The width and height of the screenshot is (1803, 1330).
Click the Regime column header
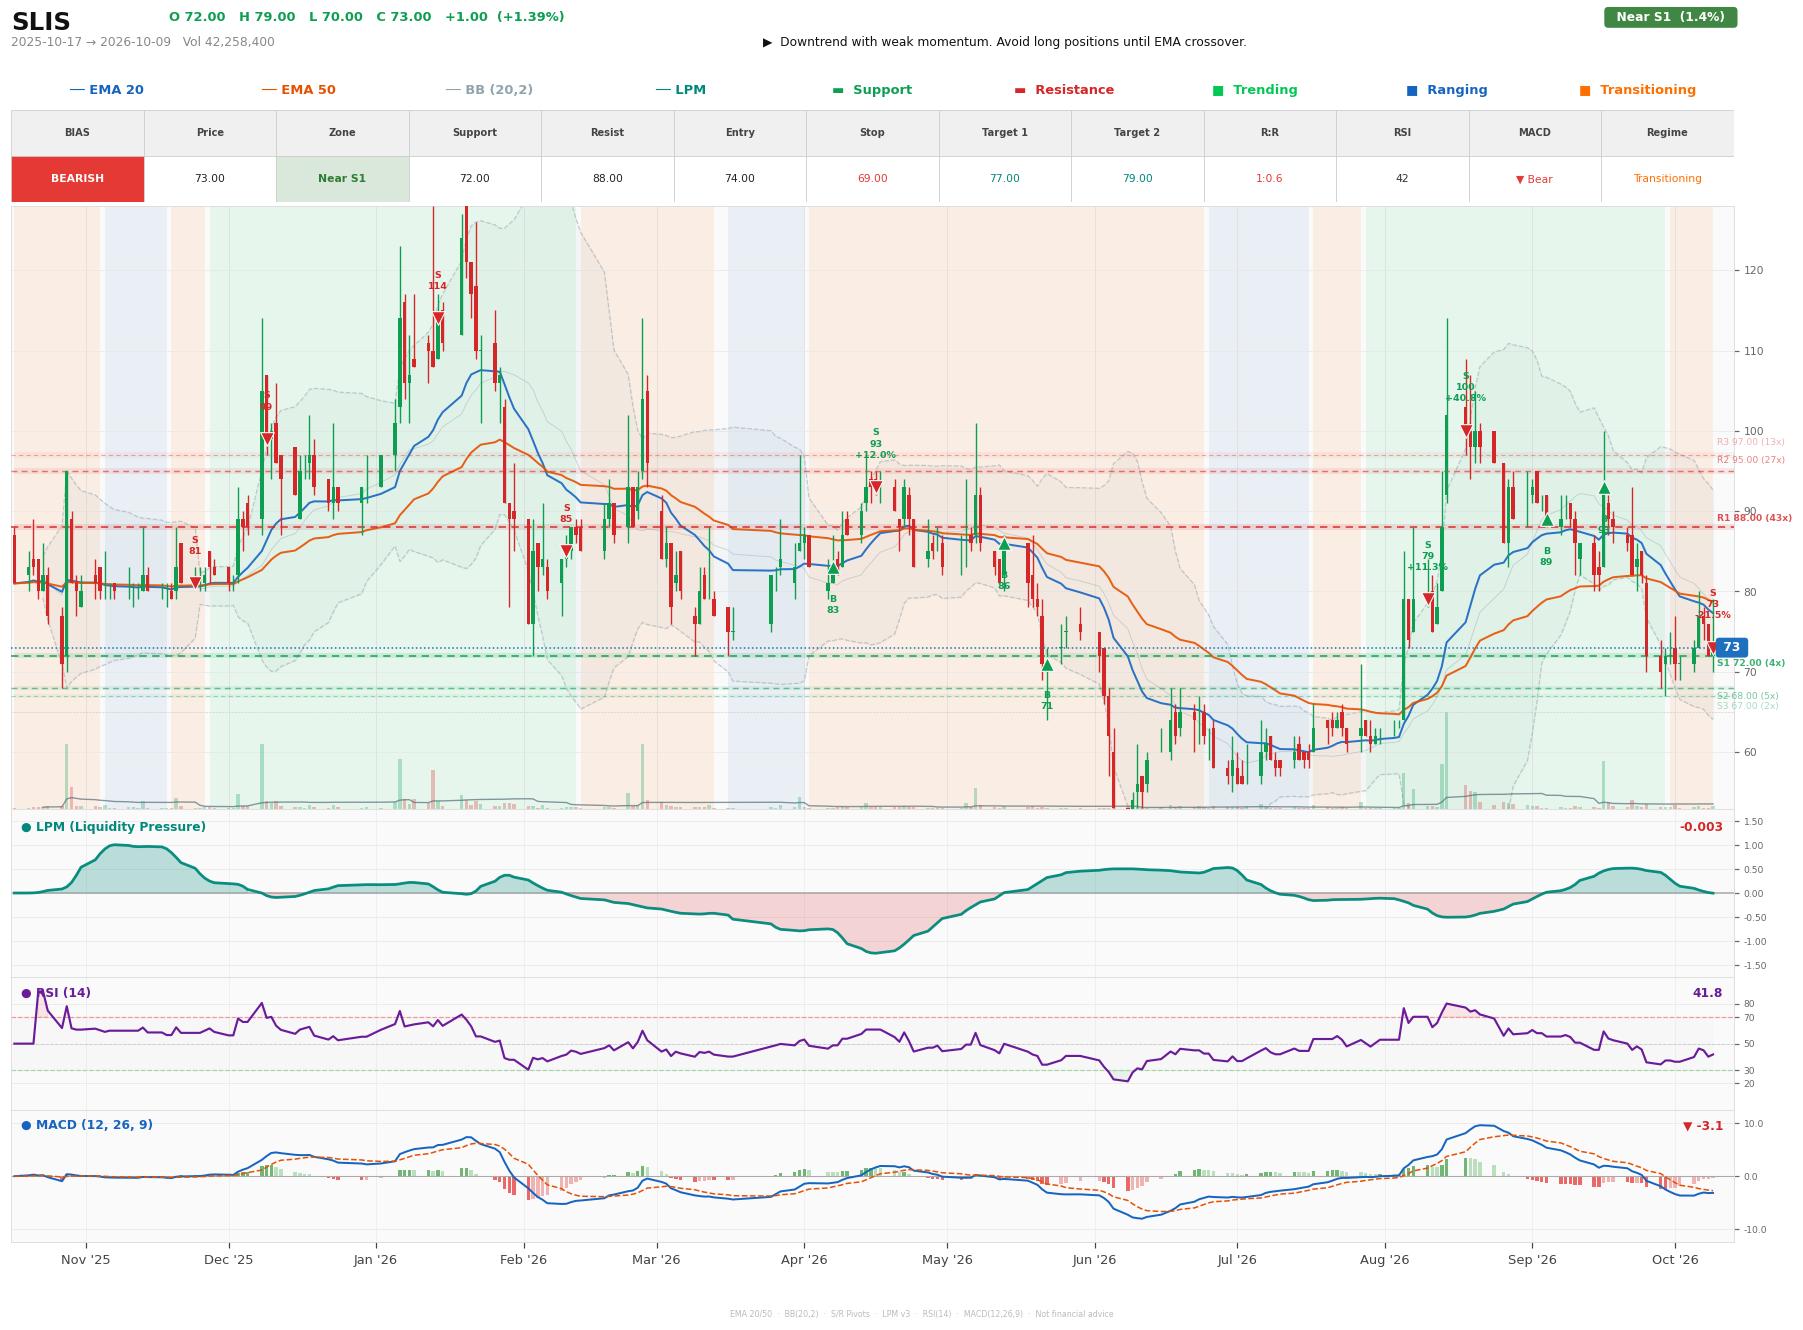point(1667,133)
